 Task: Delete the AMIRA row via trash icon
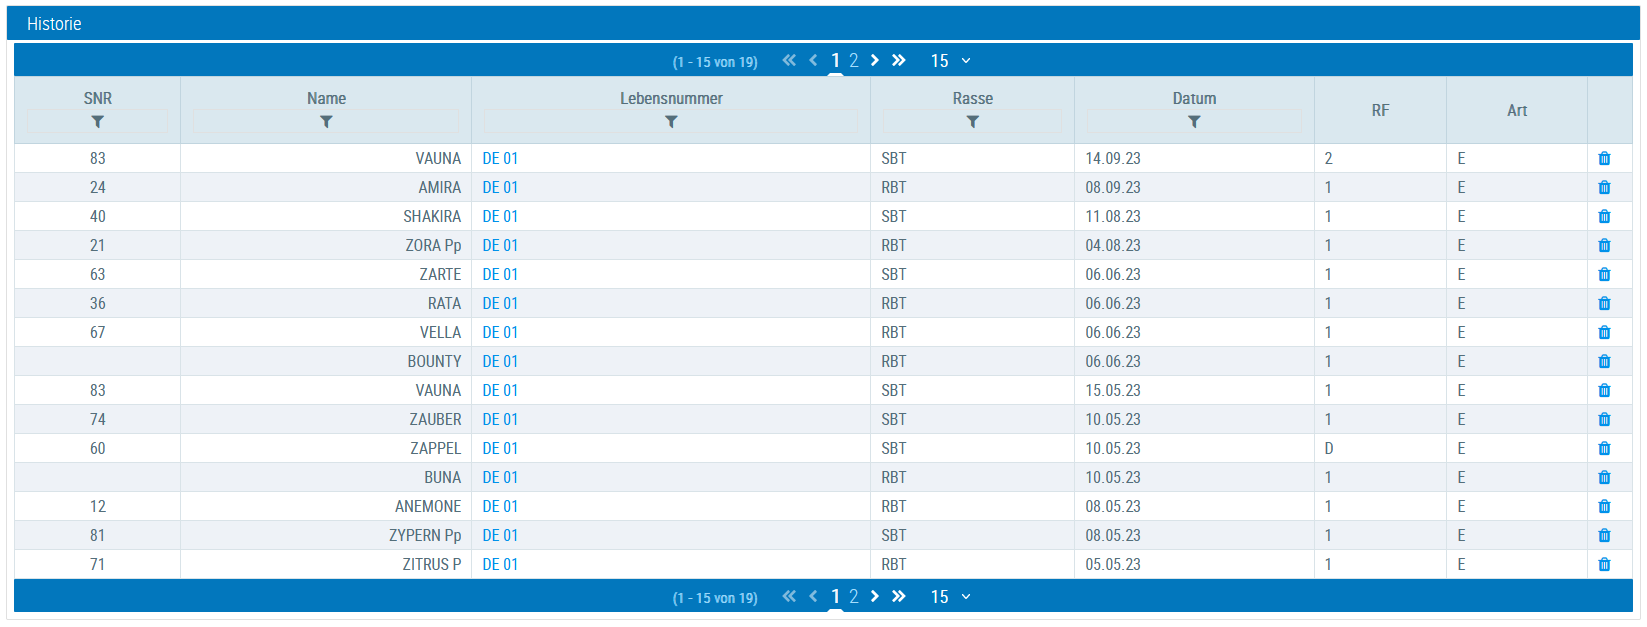pos(1604,187)
